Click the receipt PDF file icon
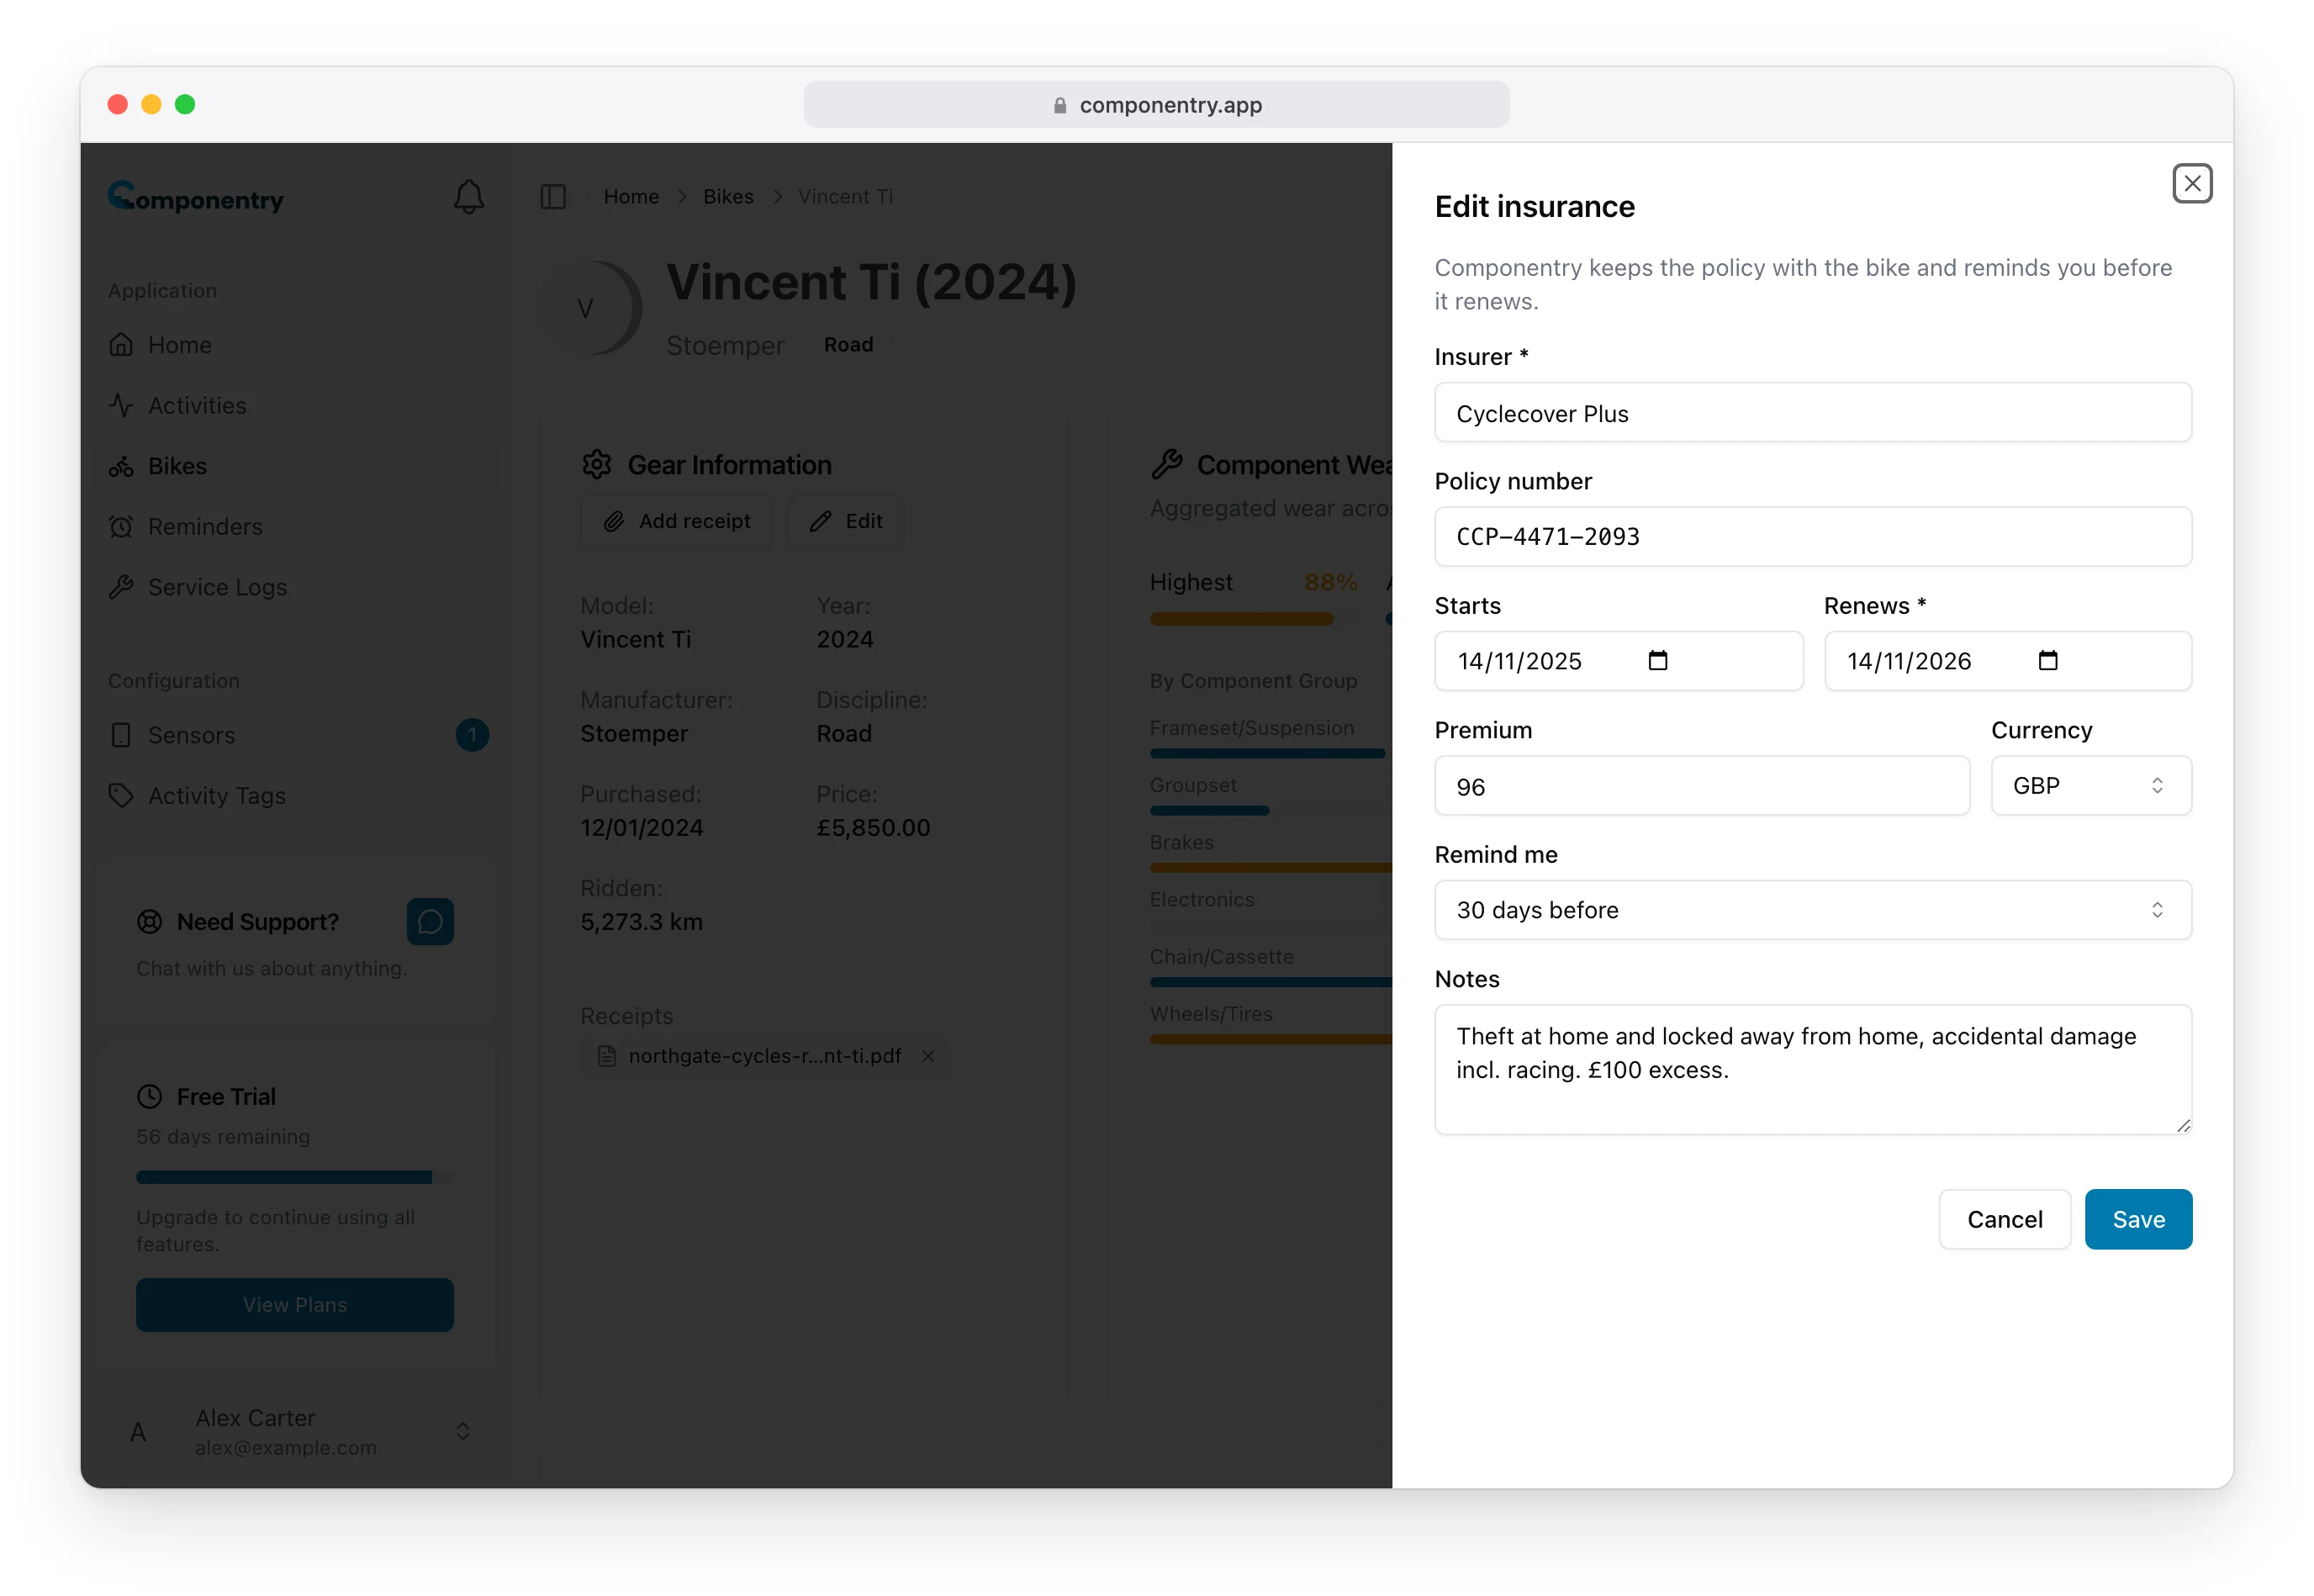 click(x=606, y=1056)
